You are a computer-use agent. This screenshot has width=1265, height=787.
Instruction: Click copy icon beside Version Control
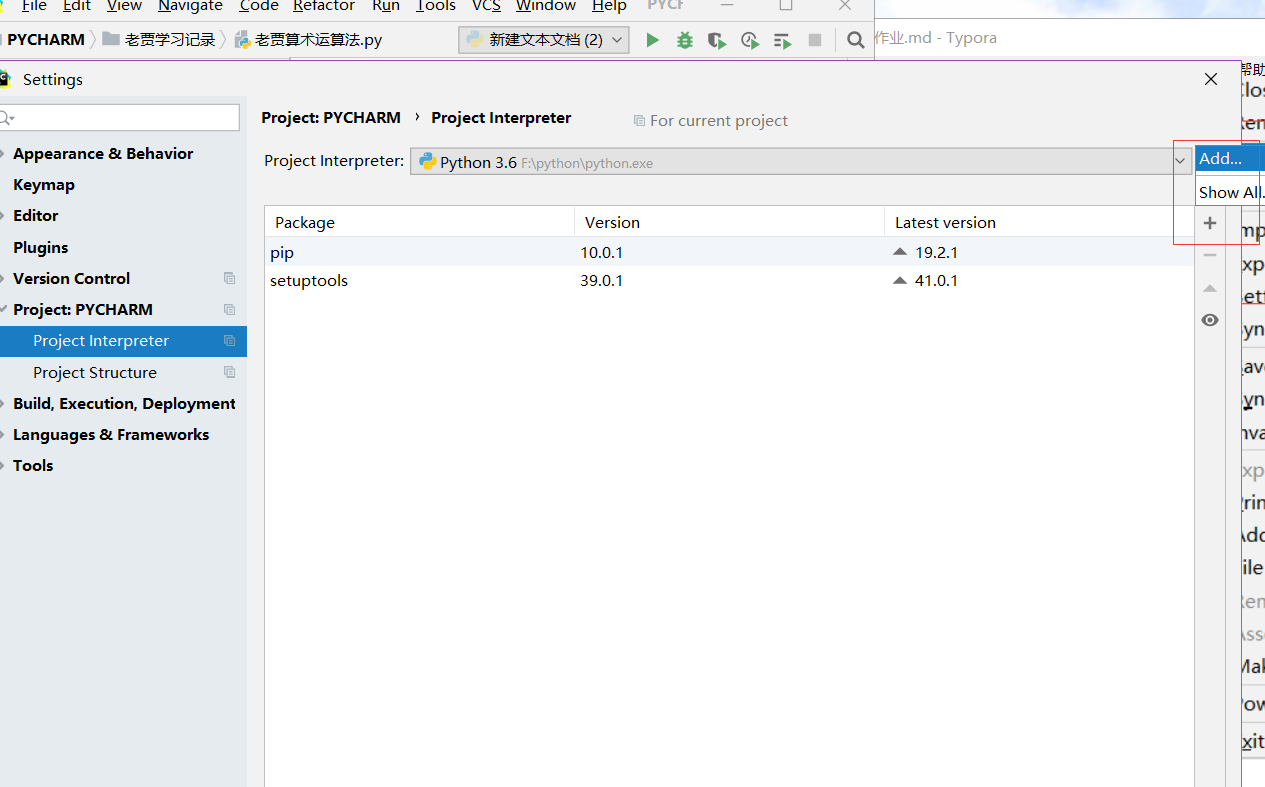(229, 278)
